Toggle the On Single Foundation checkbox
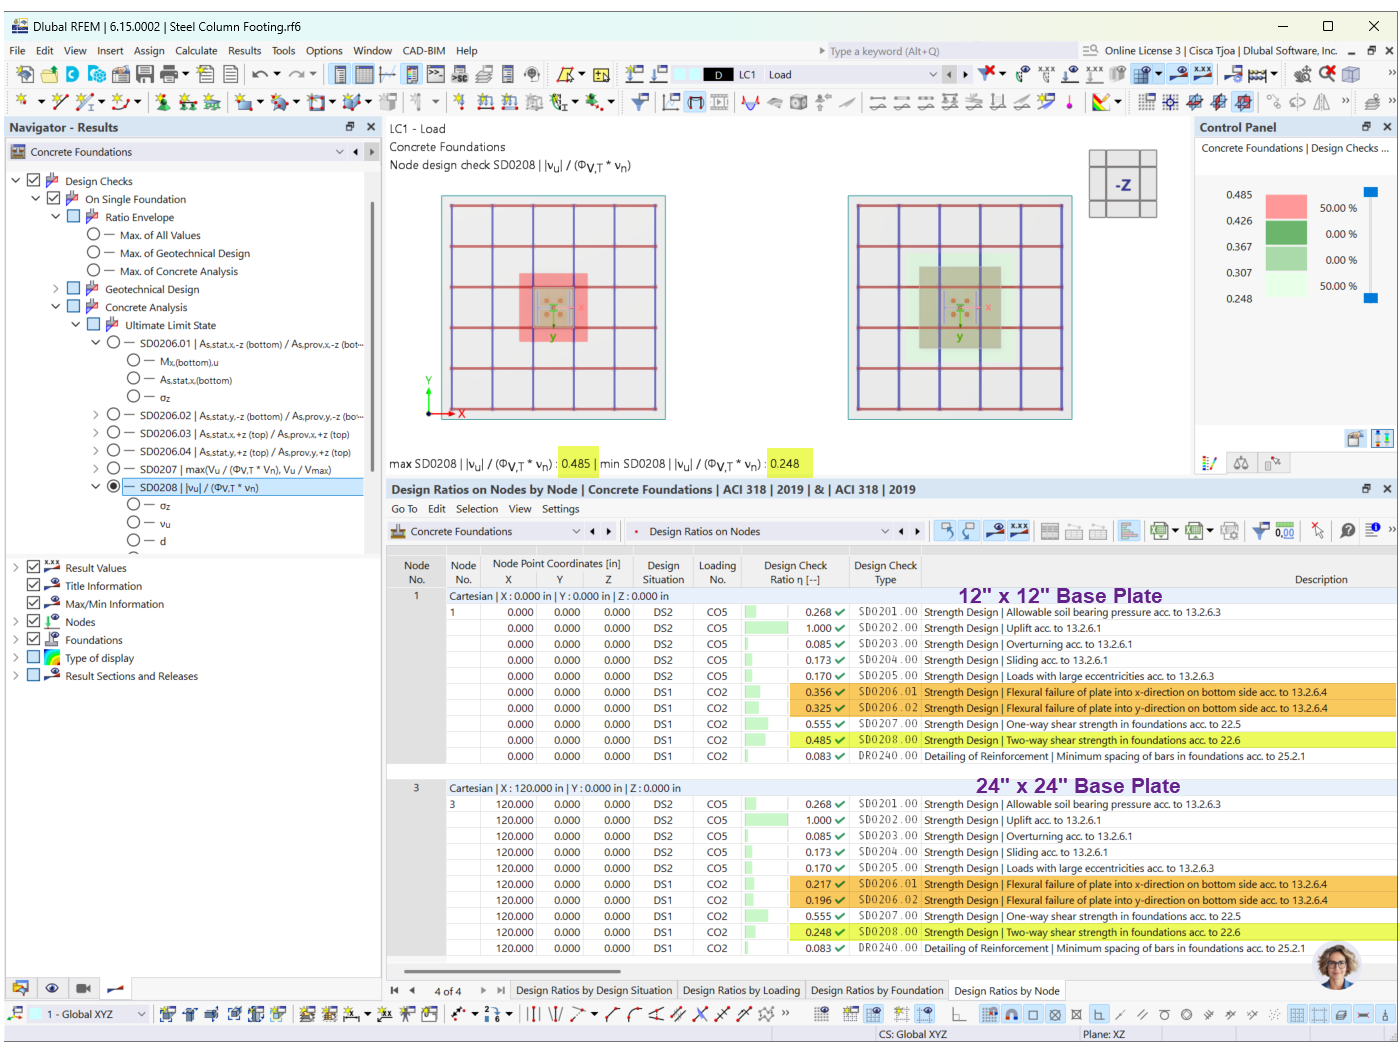Screen dimensions: 1400x1050 tap(54, 199)
